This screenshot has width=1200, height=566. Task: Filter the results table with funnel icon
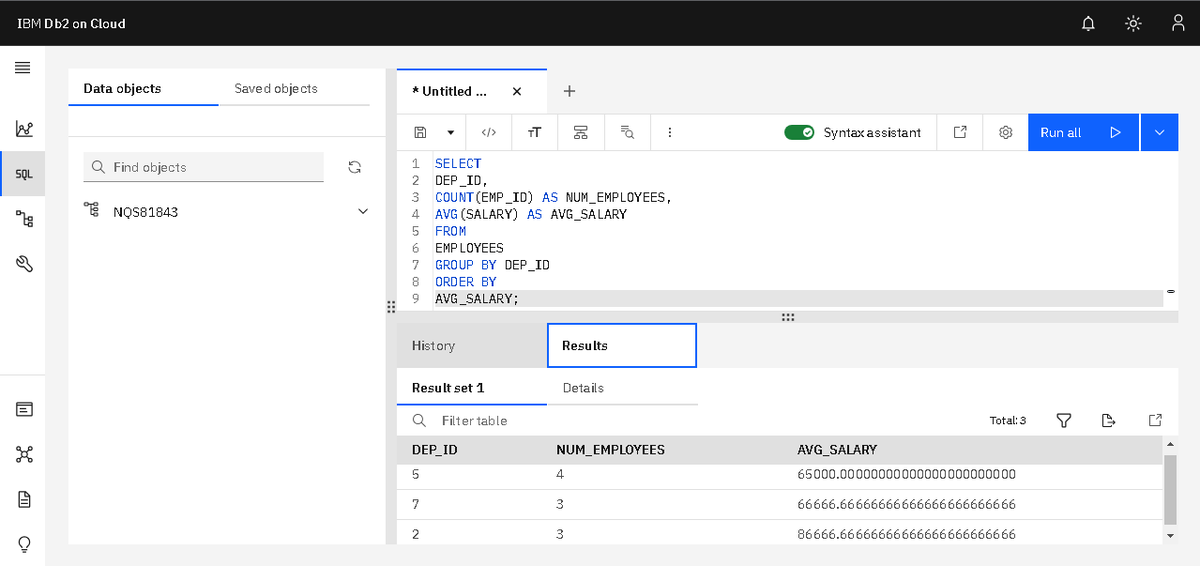1064,421
